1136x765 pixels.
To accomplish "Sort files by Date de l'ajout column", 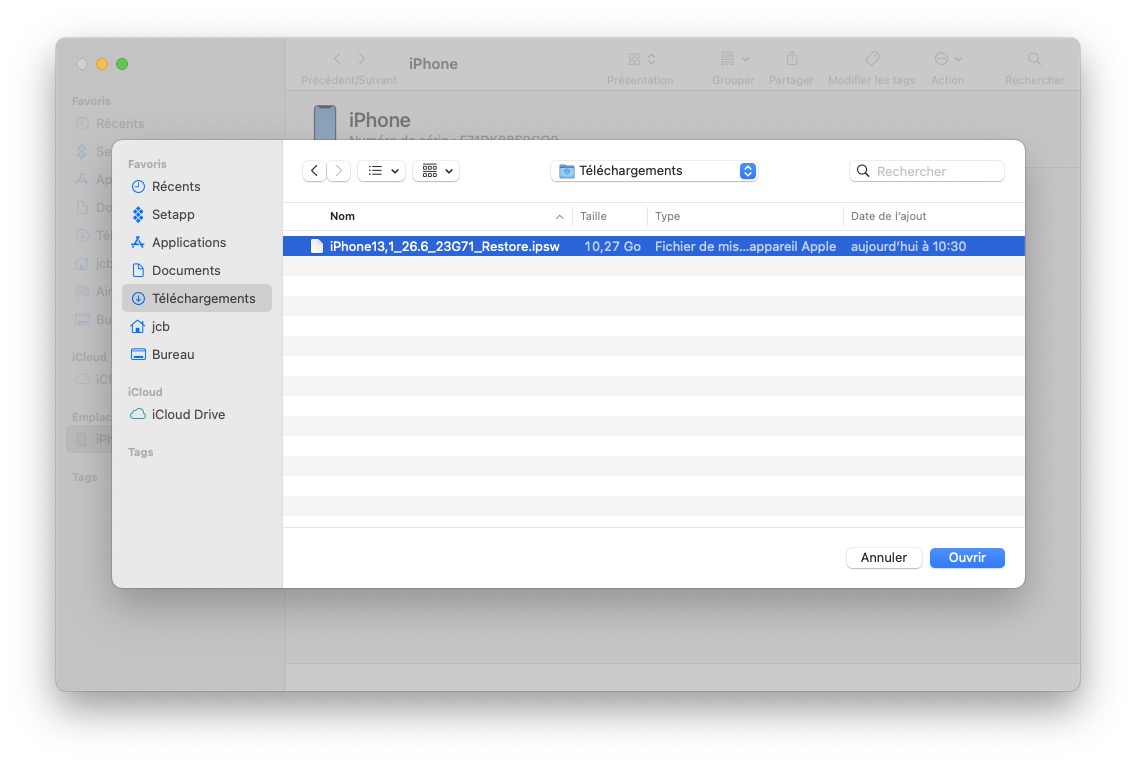I will pos(888,216).
